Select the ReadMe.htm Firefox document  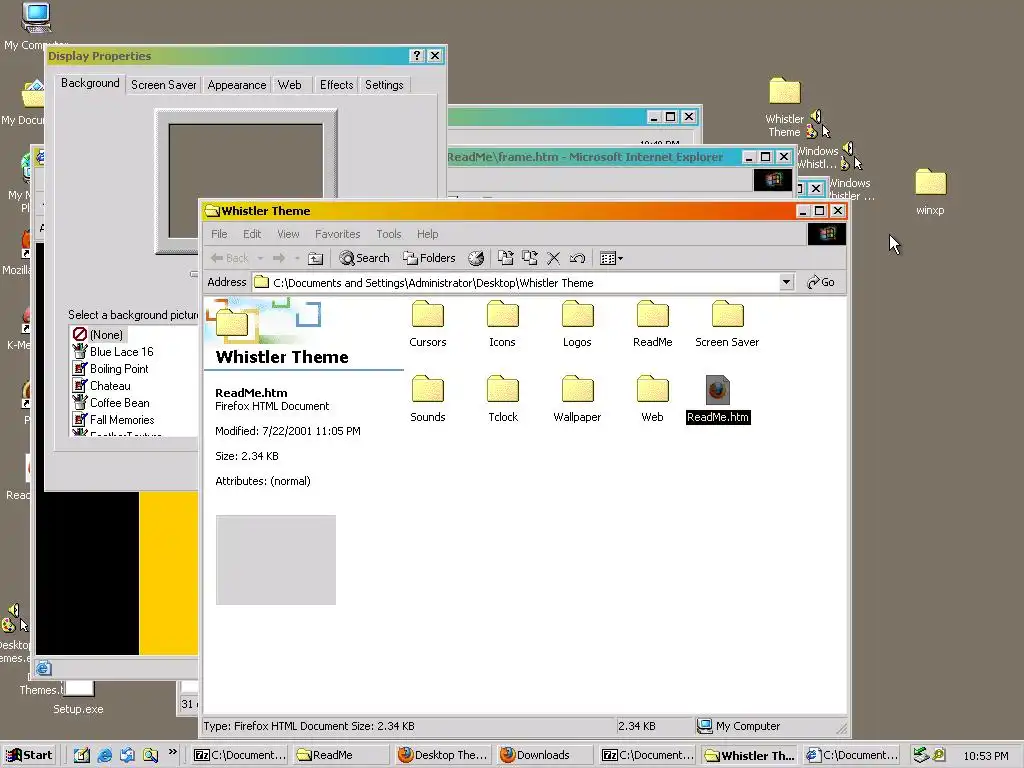pyautogui.click(x=718, y=399)
